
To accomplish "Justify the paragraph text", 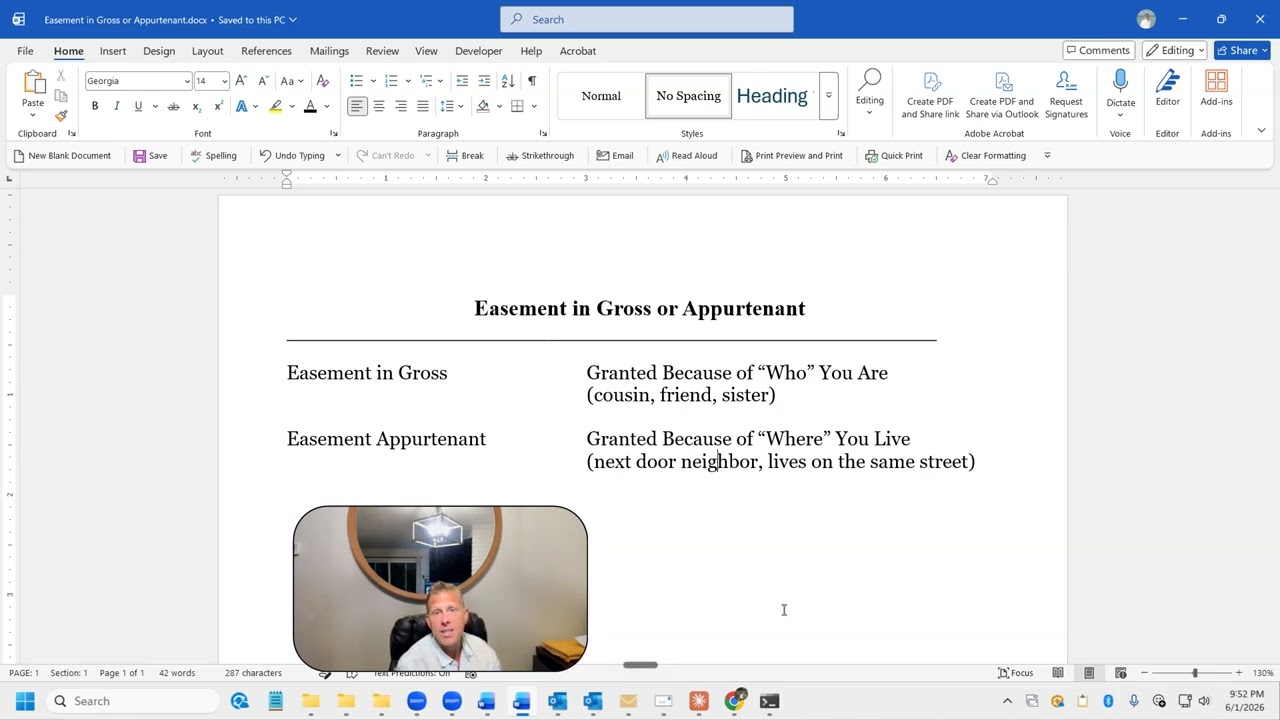I will pyautogui.click(x=422, y=106).
